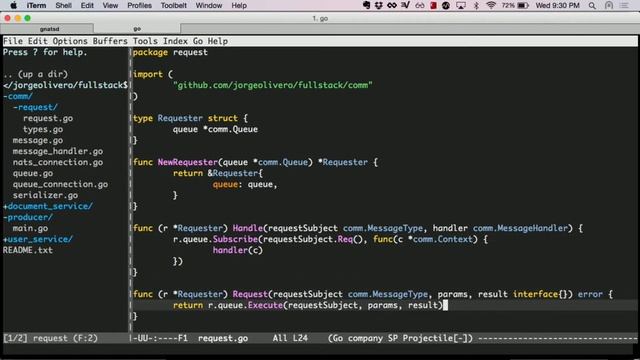Image resolution: width=640 pixels, height=360 pixels.
Task: Collapse the request/ directory
Action: point(36,107)
